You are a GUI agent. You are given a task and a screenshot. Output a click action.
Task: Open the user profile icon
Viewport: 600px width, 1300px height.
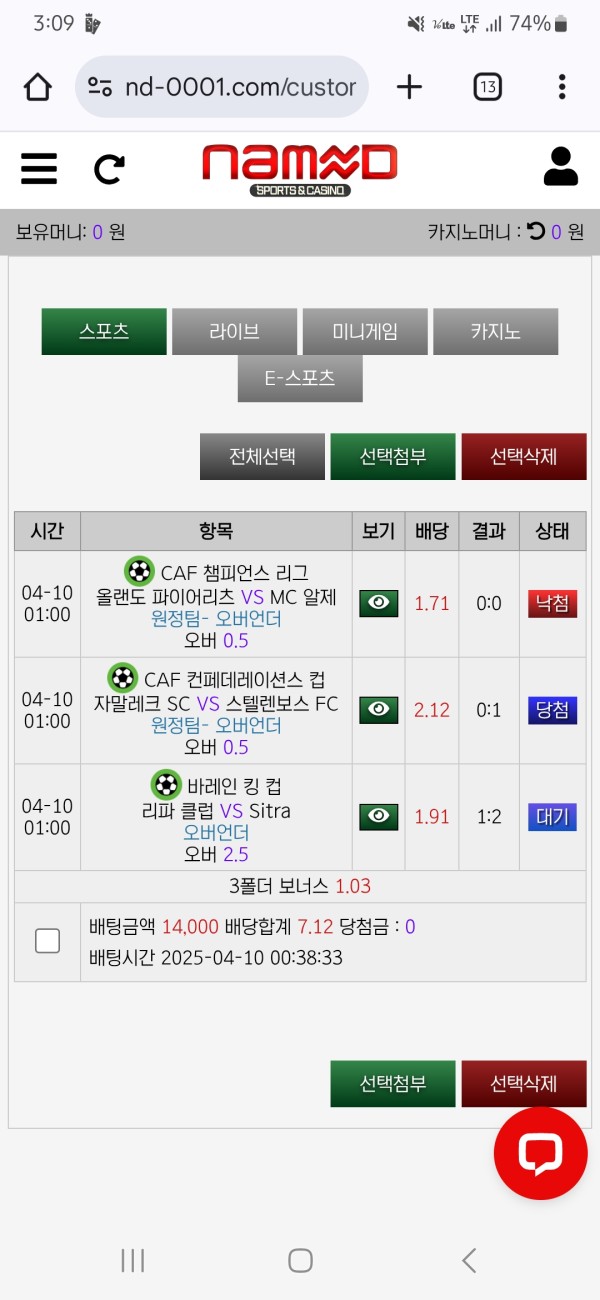point(560,167)
